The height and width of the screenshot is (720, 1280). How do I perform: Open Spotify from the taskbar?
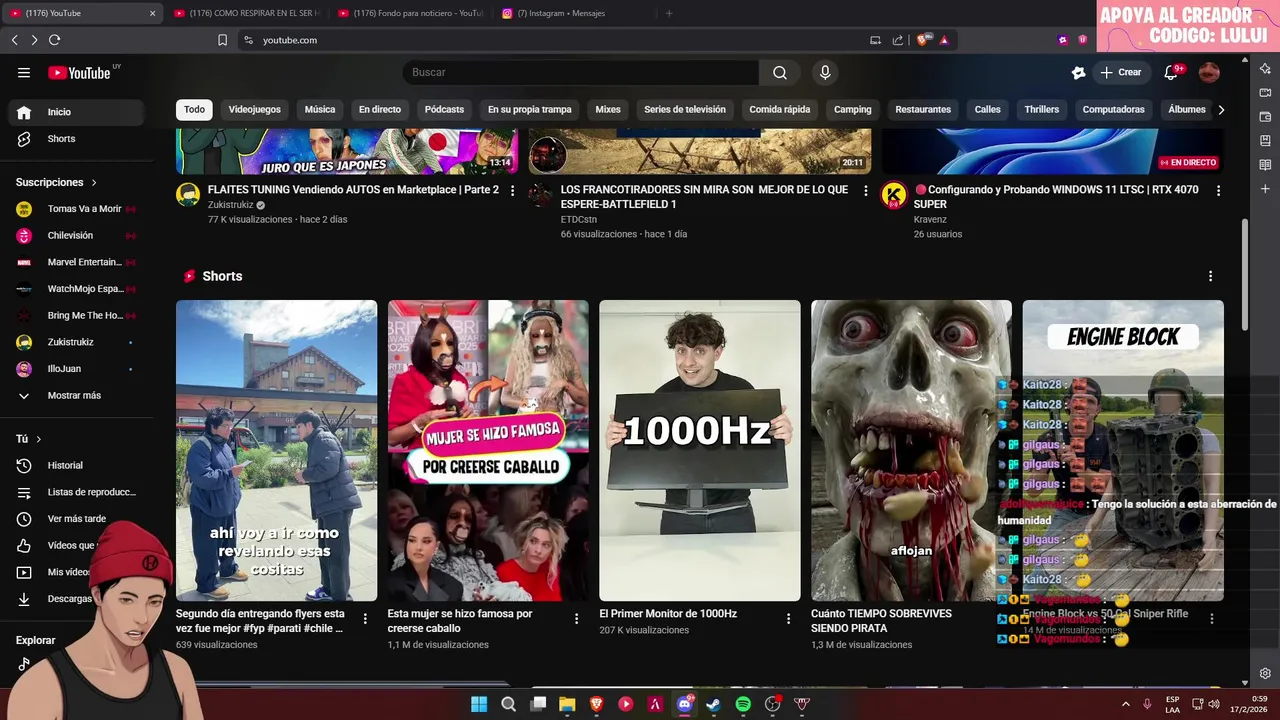743,704
